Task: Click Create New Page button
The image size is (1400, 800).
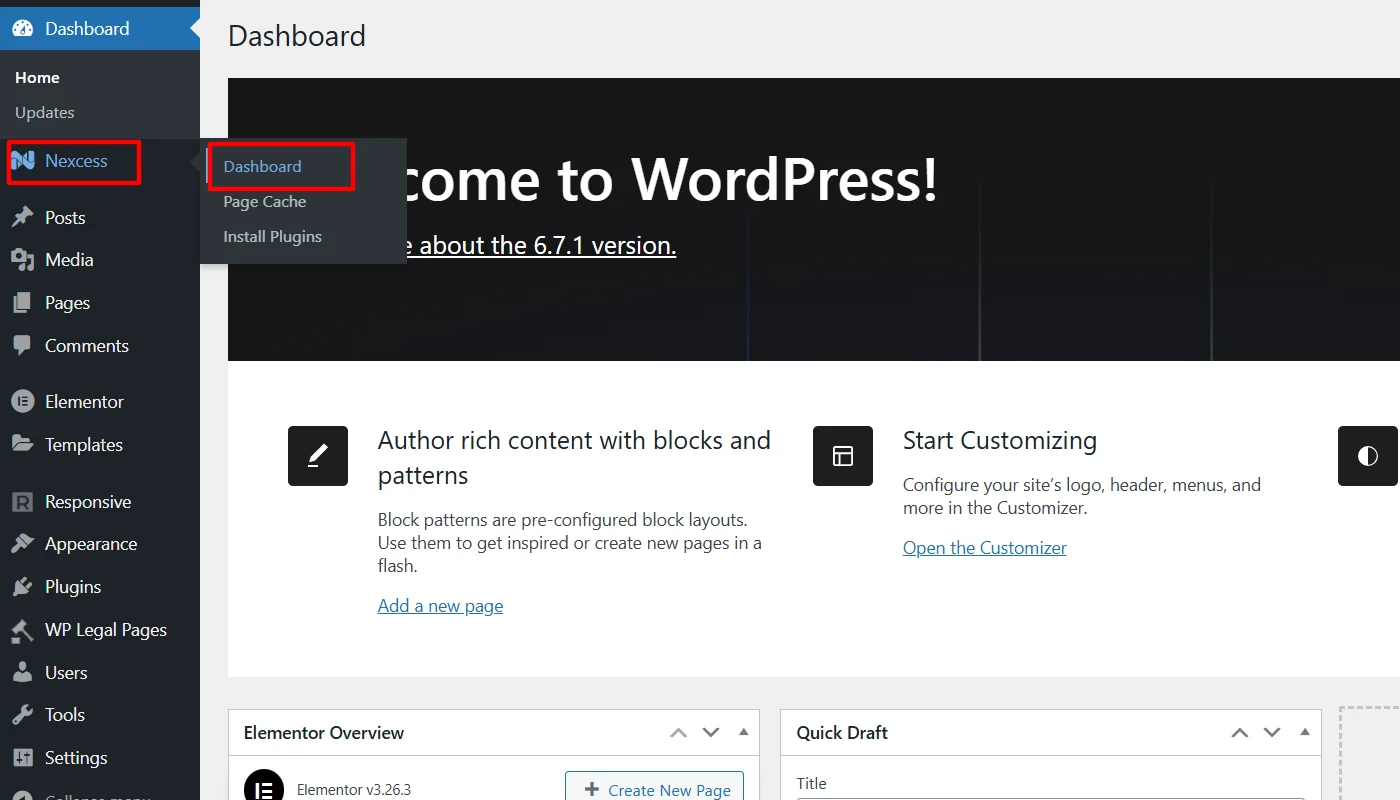Action: [654, 788]
